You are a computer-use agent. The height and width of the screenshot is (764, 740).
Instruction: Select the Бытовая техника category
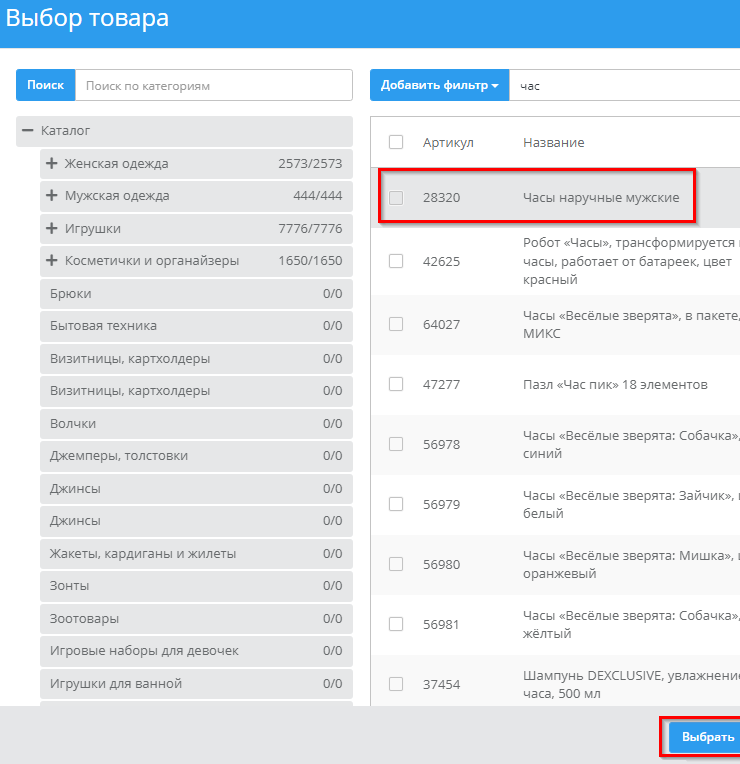(x=104, y=326)
